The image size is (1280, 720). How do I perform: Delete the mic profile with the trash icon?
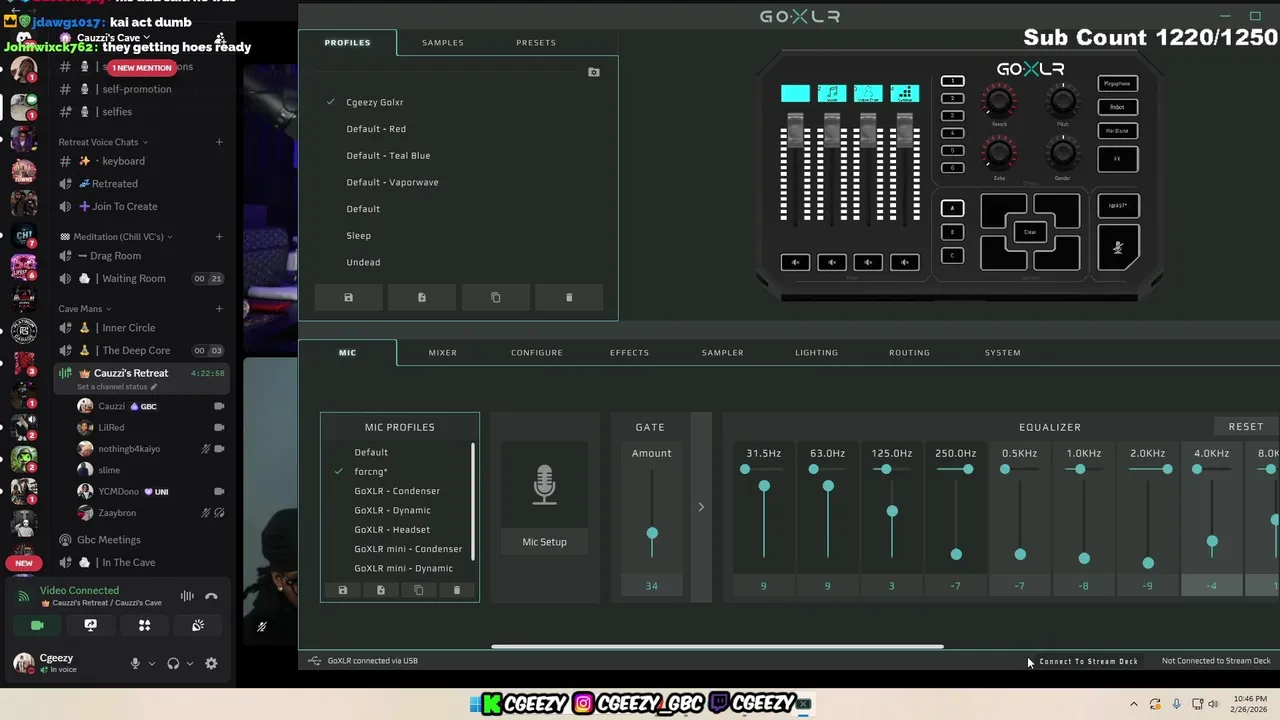pyautogui.click(x=457, y=590)
